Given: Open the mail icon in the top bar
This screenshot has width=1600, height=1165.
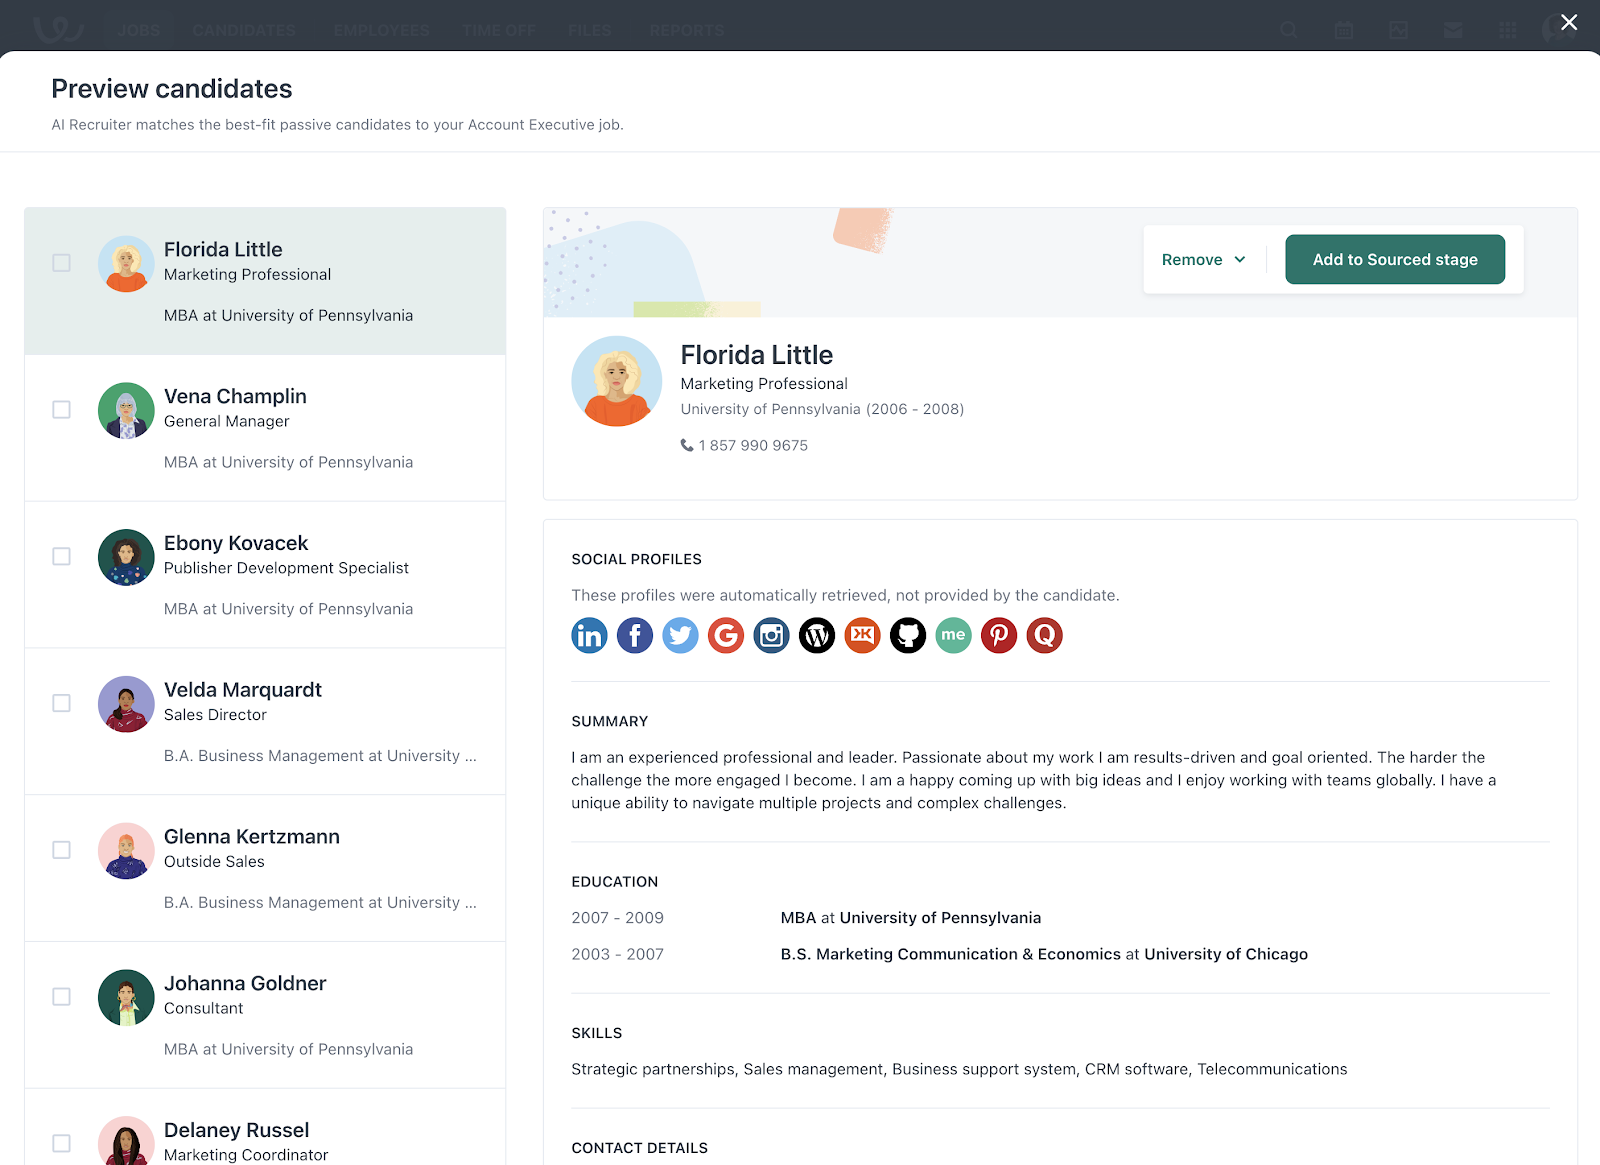Looking at the screenshot, I should 1452,30.
